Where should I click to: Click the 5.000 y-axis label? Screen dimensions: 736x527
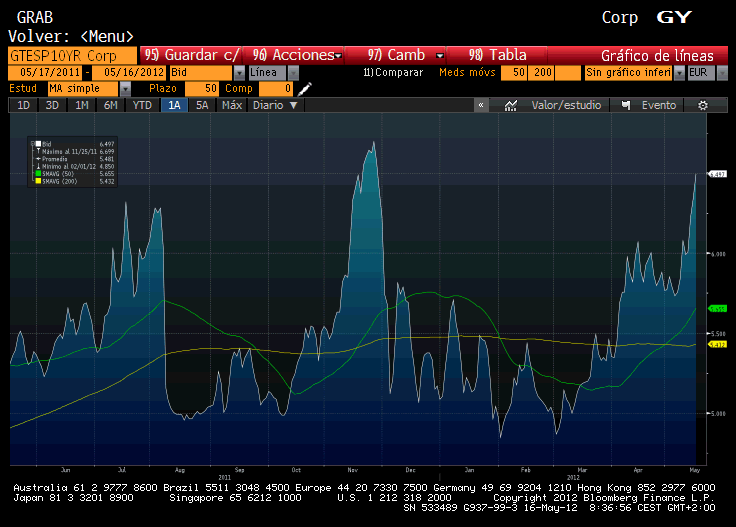[x=718, y=413]
